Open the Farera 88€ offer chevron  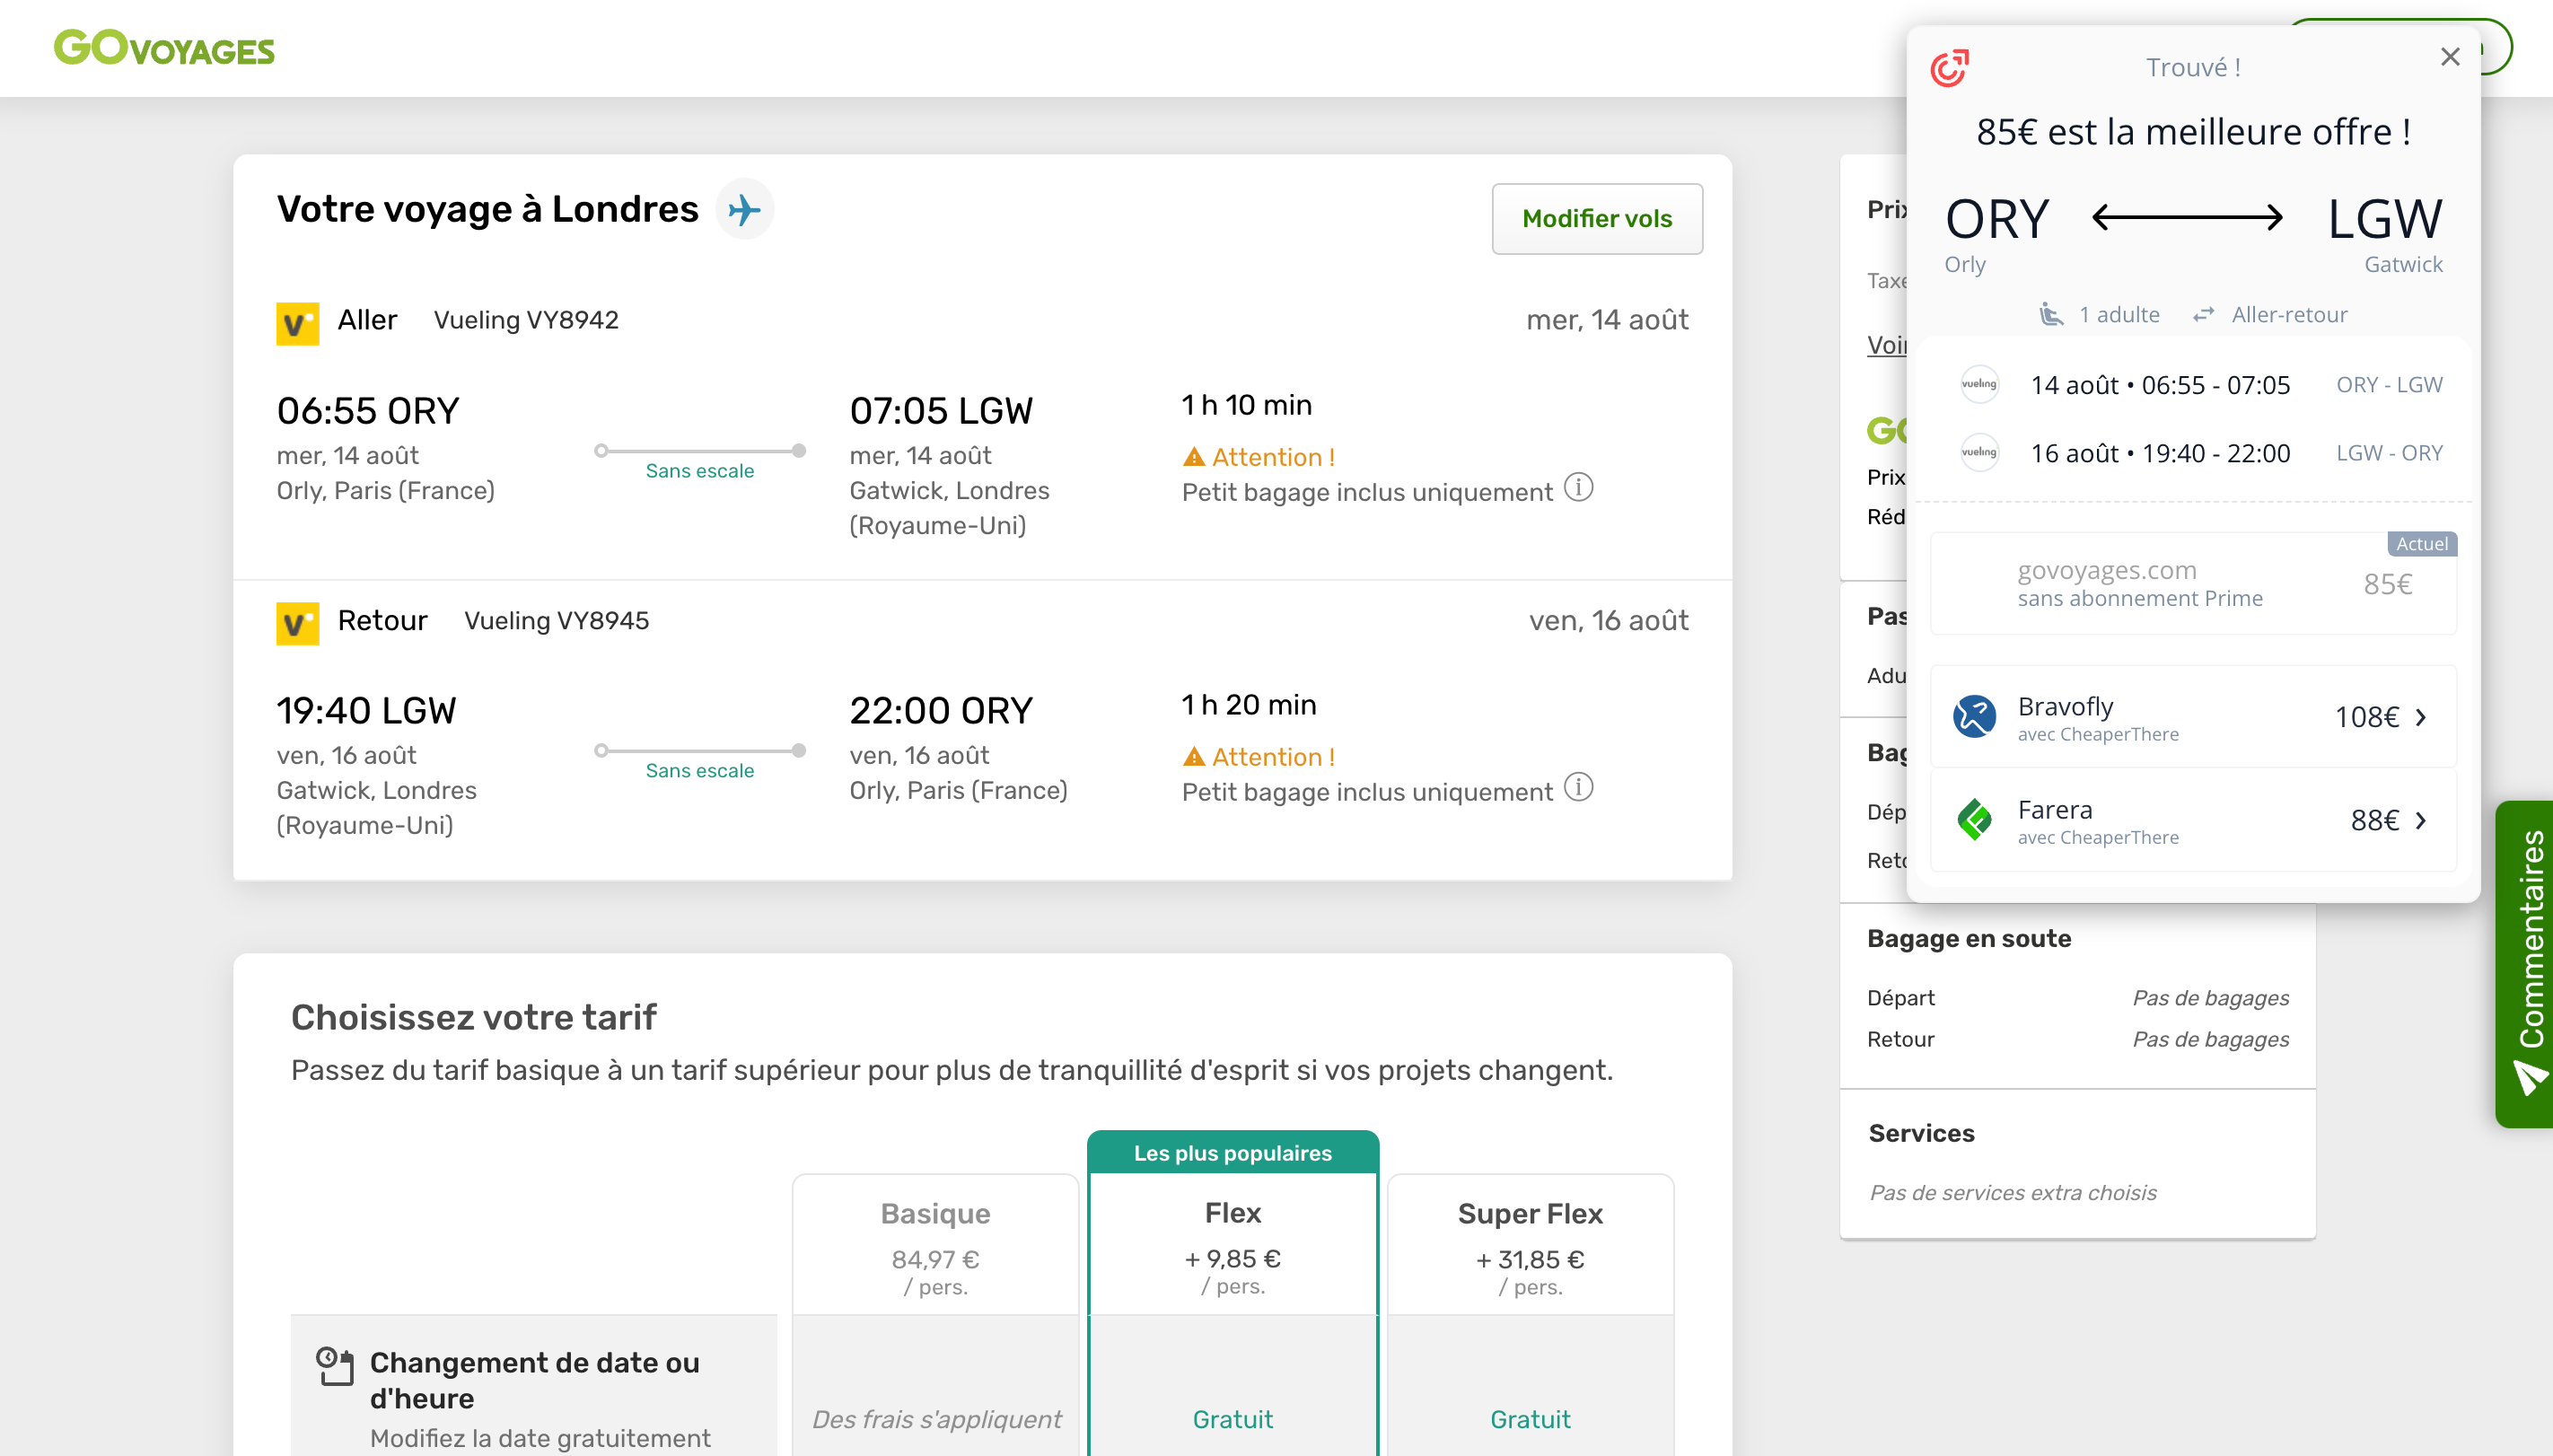coord(2421,820)
